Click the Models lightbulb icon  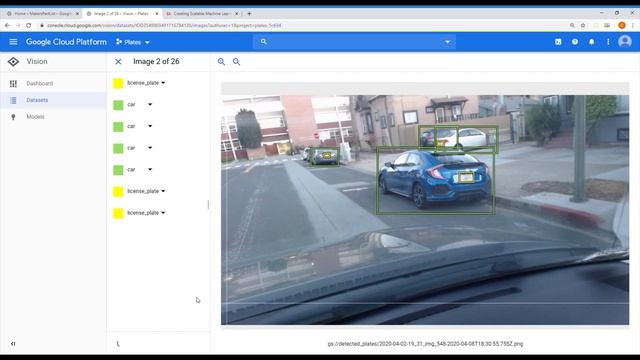click(13, 117)
